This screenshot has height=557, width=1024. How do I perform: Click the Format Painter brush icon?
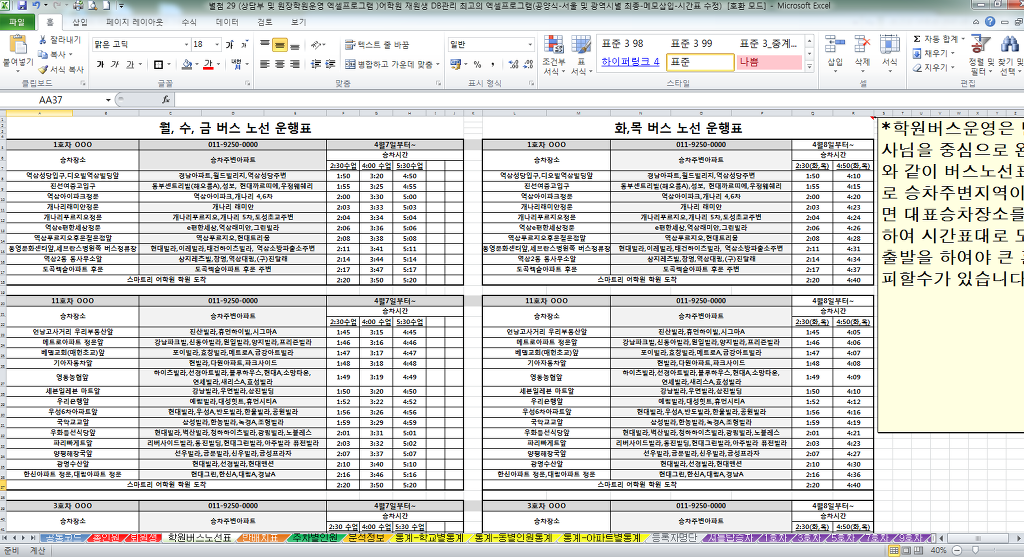45,70
